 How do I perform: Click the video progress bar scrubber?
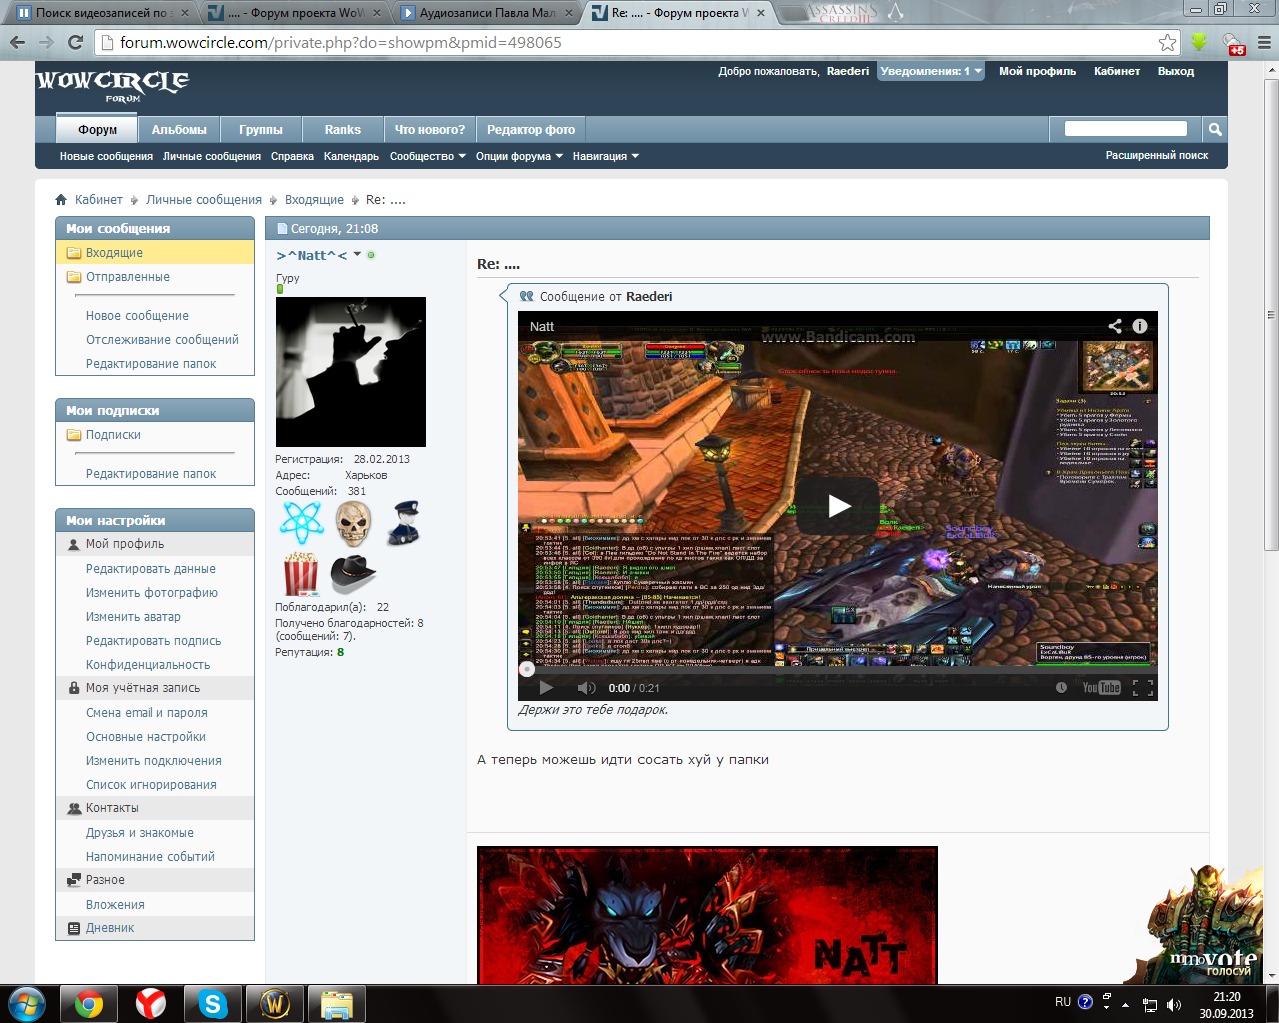tap(527, 670)
